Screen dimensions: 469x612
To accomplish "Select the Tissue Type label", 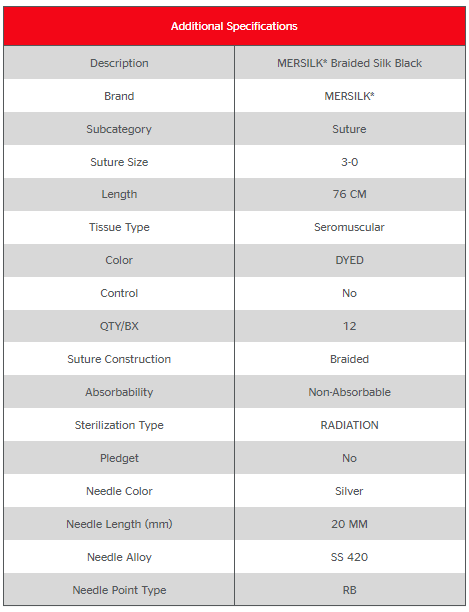I will click(119, 227).
